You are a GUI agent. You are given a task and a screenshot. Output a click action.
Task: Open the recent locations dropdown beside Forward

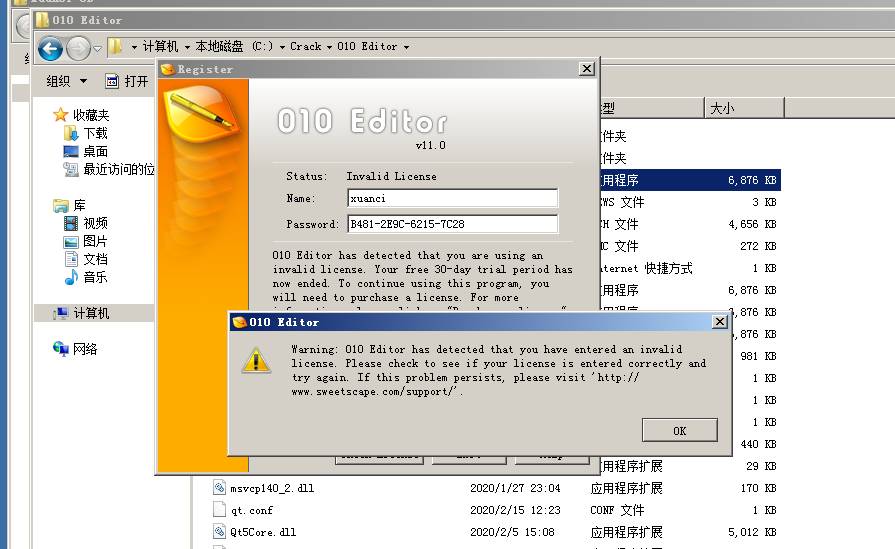[98, 49]
